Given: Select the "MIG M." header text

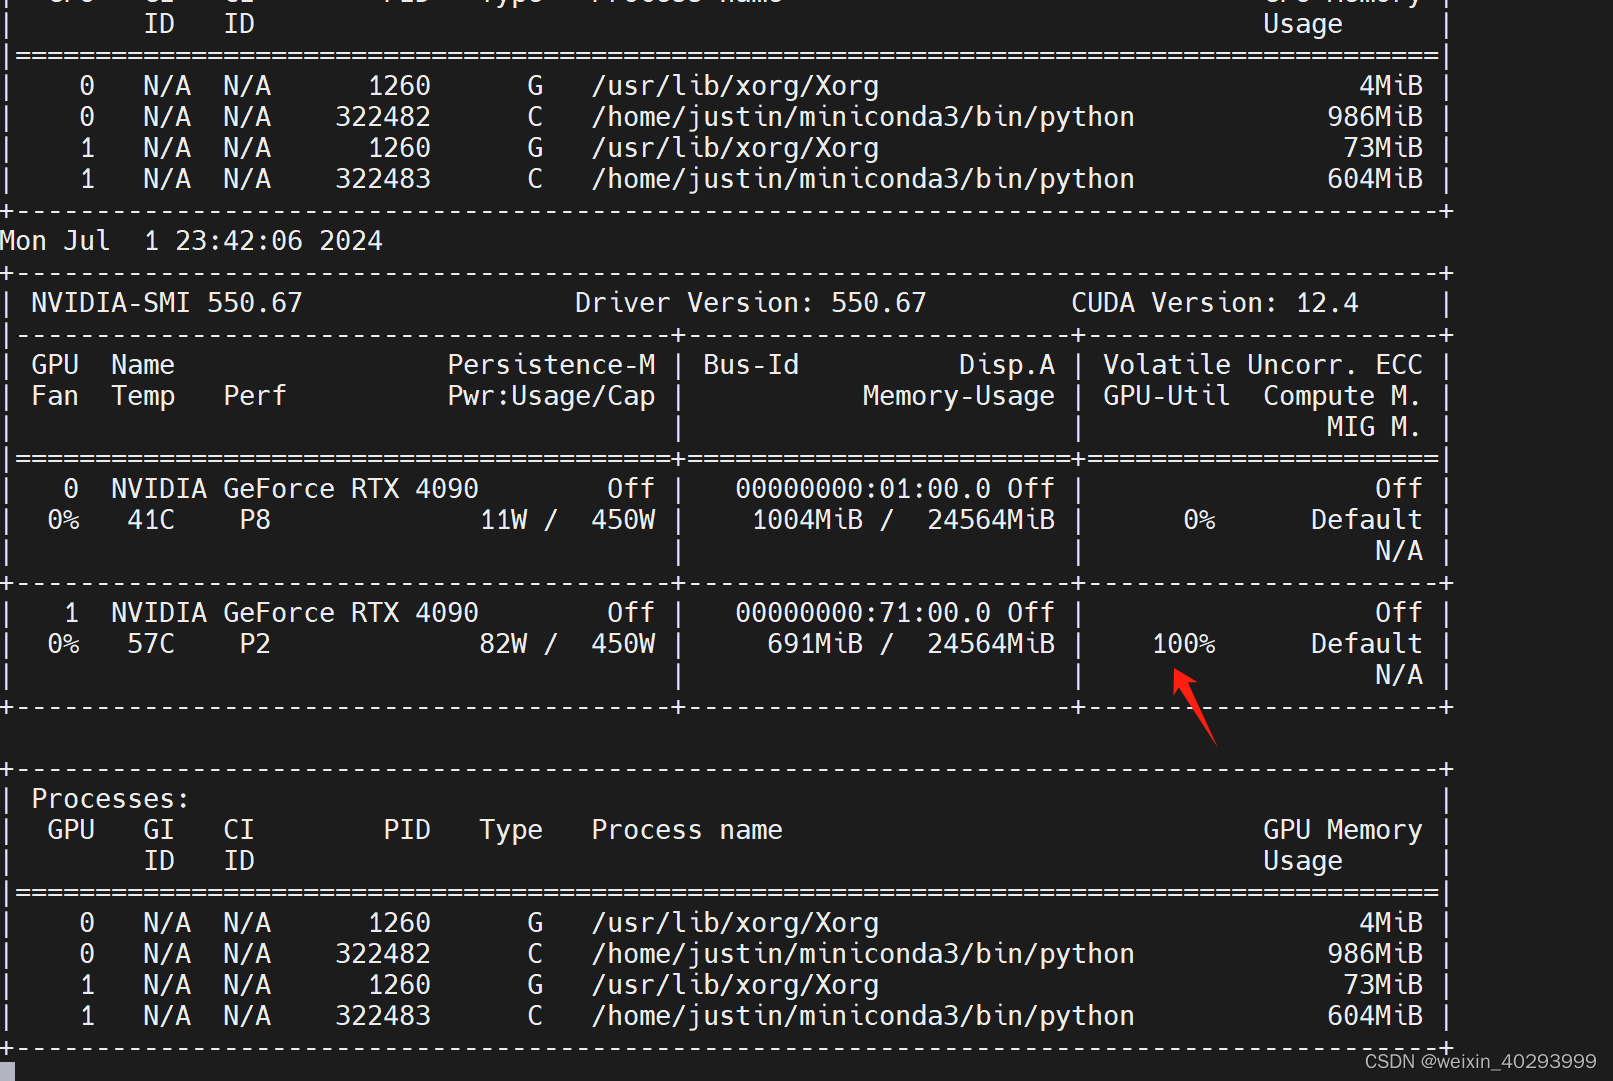Looking at the screenshot, I should tap(1374, 427).
